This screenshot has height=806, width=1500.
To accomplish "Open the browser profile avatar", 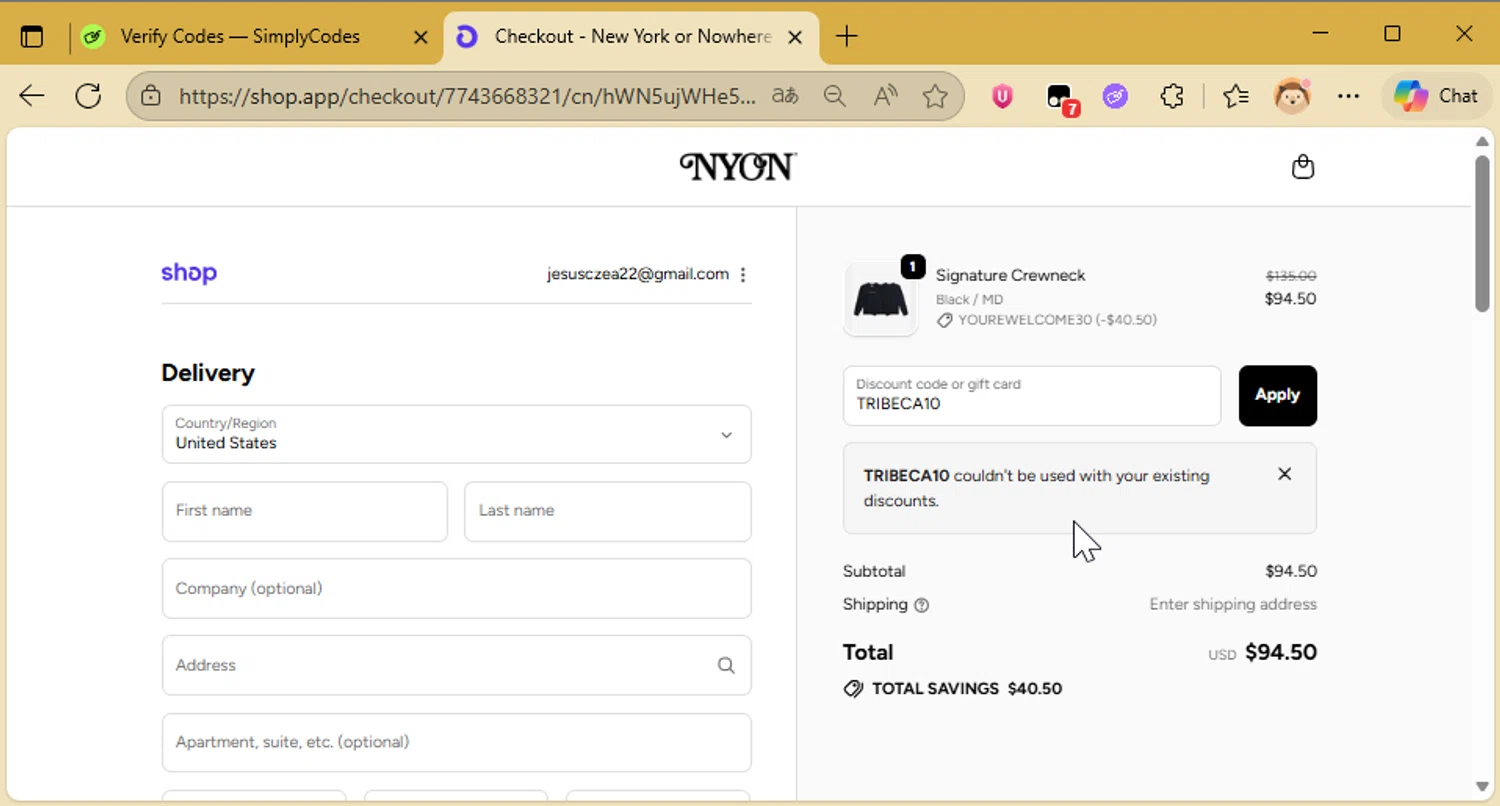I will pyautogui.click(x=1292, y=96).
